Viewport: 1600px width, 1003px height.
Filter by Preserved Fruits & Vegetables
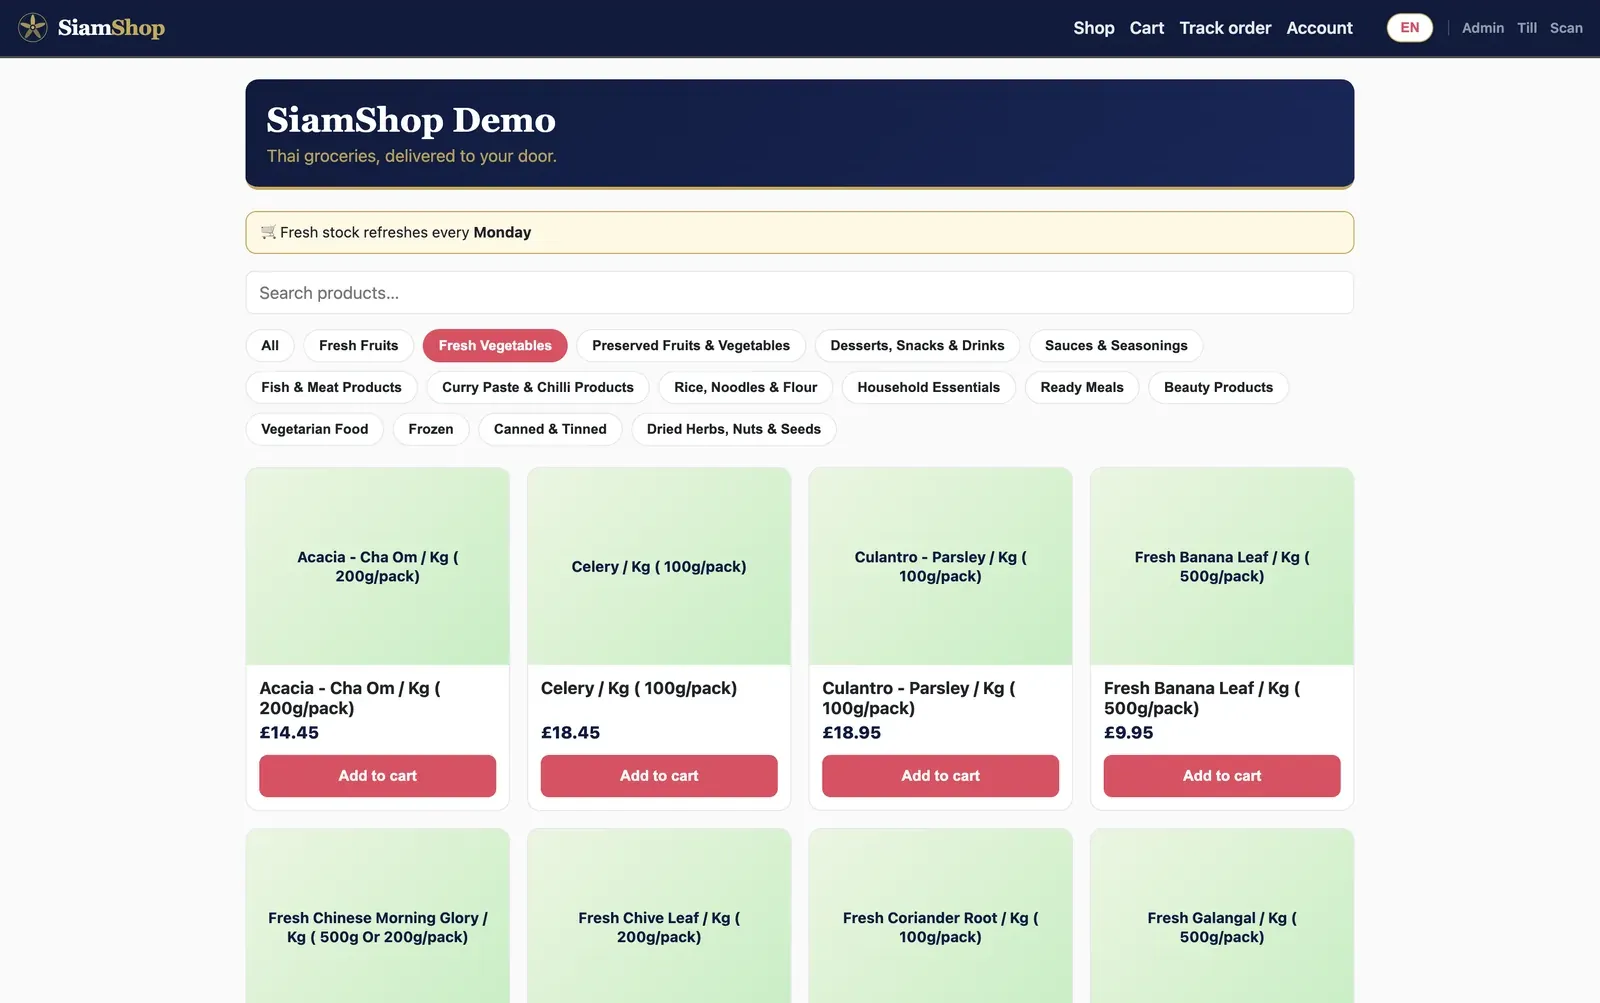(691, 346)
